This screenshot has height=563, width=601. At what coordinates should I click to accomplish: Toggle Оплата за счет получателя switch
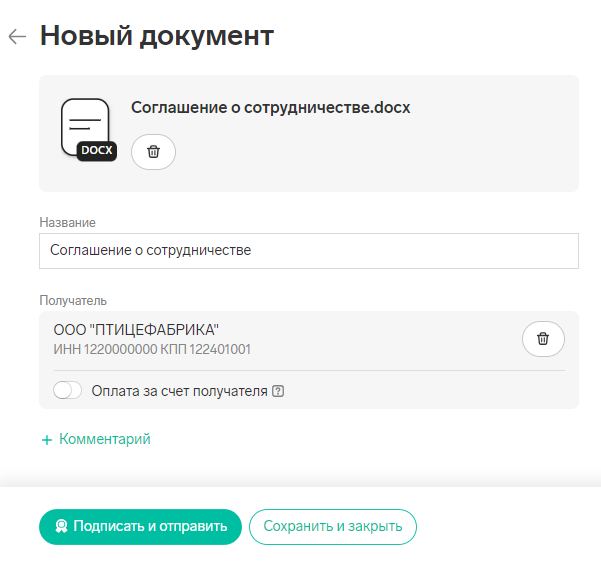67,391
